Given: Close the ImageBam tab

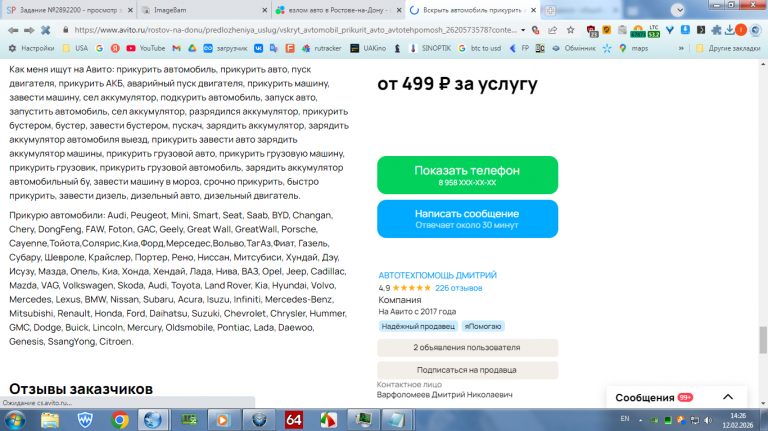Looking at the screenshot, I should (x=264, y=10).
